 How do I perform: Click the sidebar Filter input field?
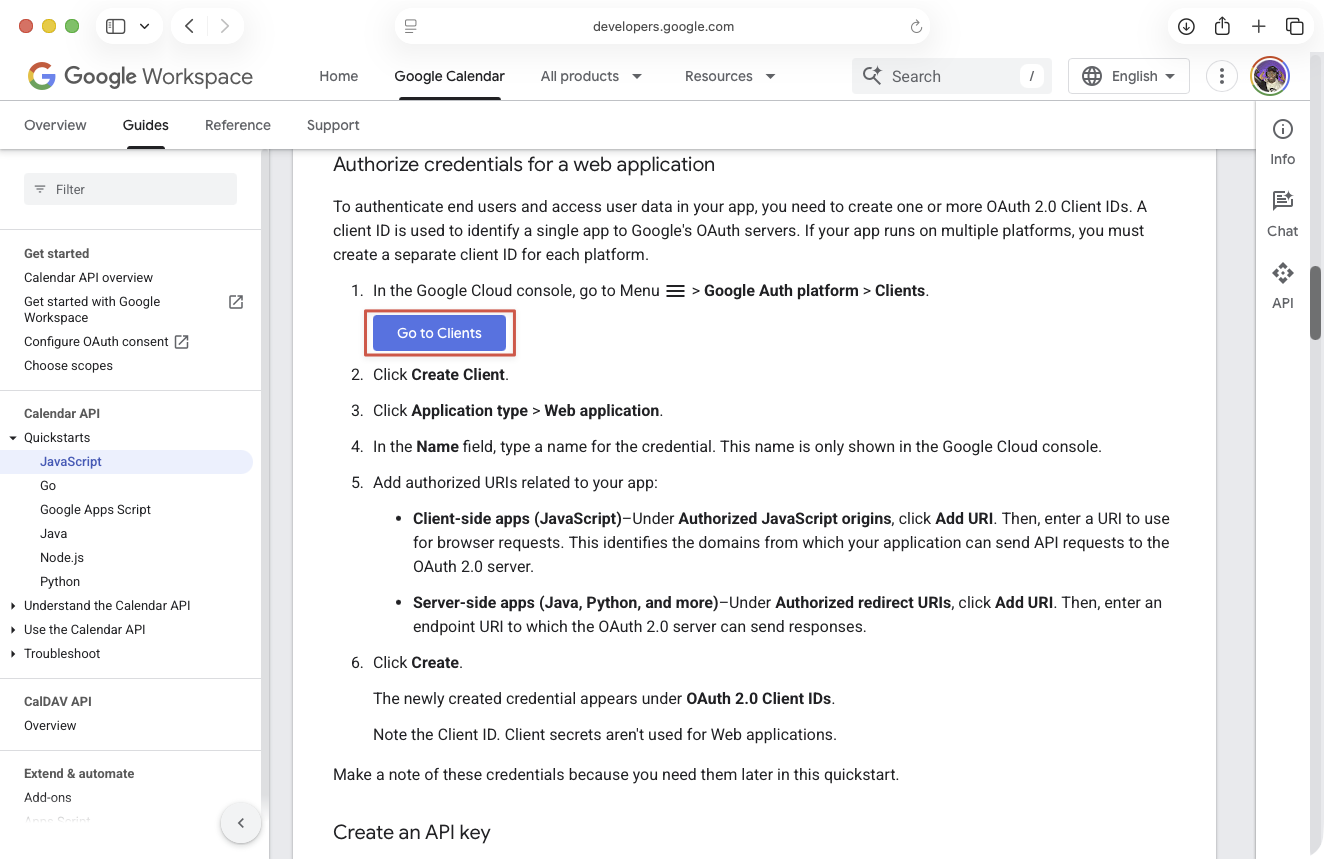(x=130, y=189)
